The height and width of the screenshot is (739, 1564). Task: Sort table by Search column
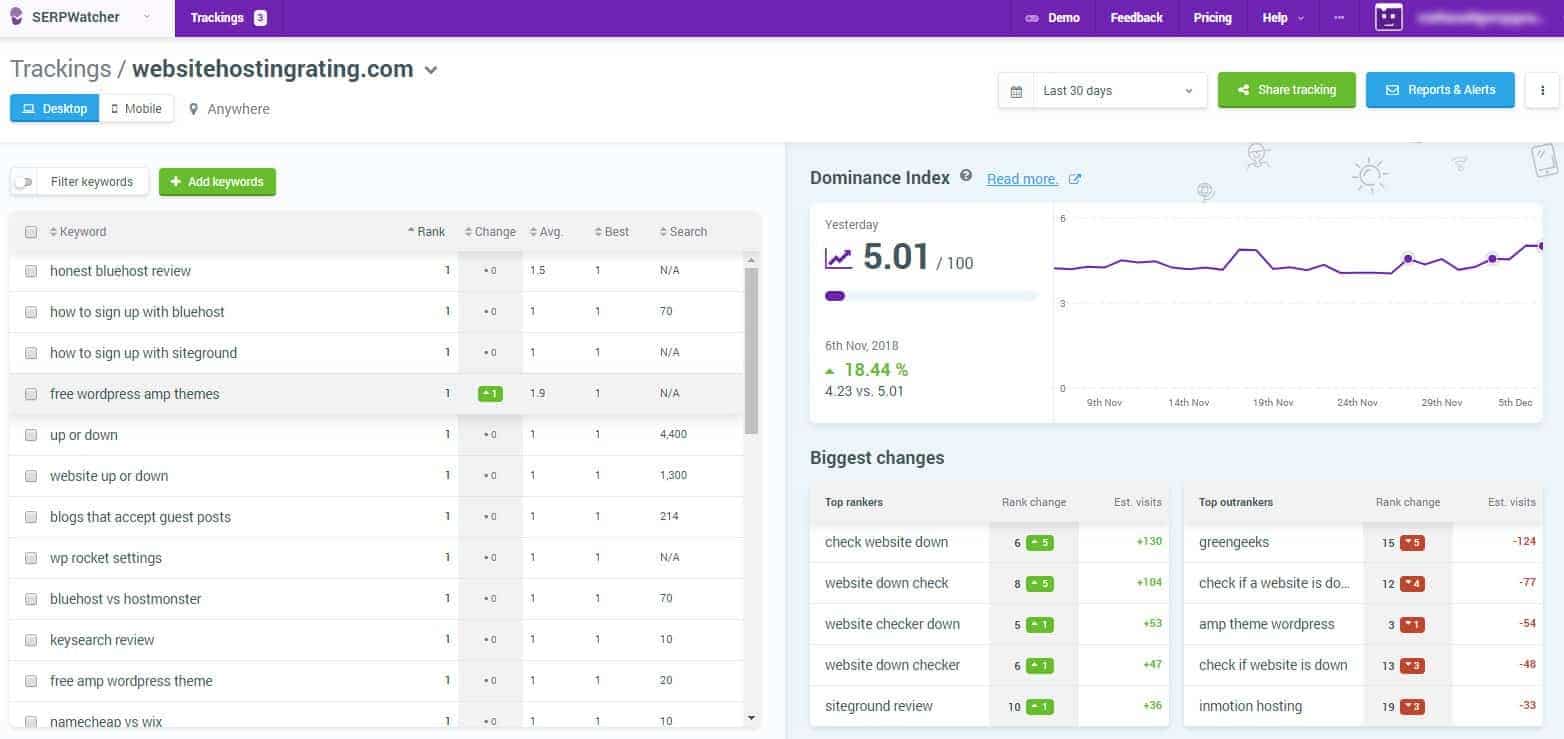pyautogui.click(x=683, y=232)
